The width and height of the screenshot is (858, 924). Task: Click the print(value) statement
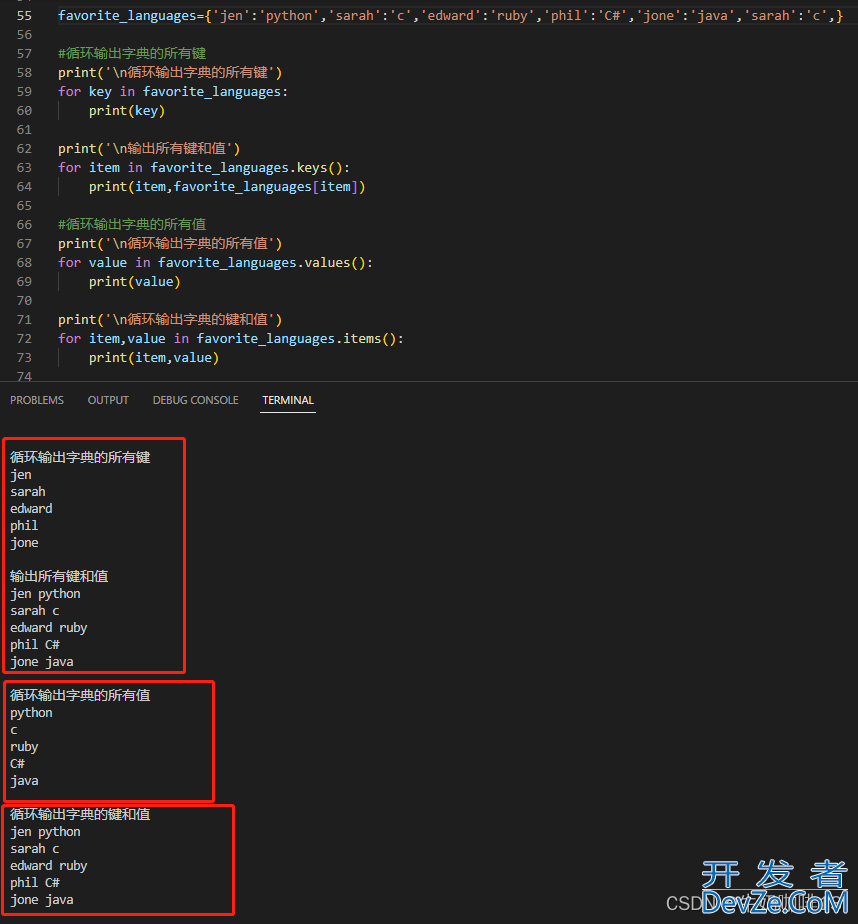134,282
